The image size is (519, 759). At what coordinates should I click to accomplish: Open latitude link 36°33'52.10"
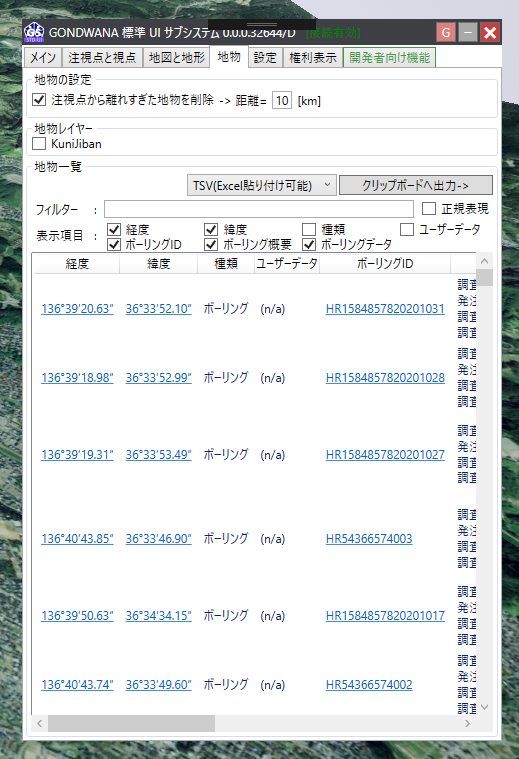(158, 309)
